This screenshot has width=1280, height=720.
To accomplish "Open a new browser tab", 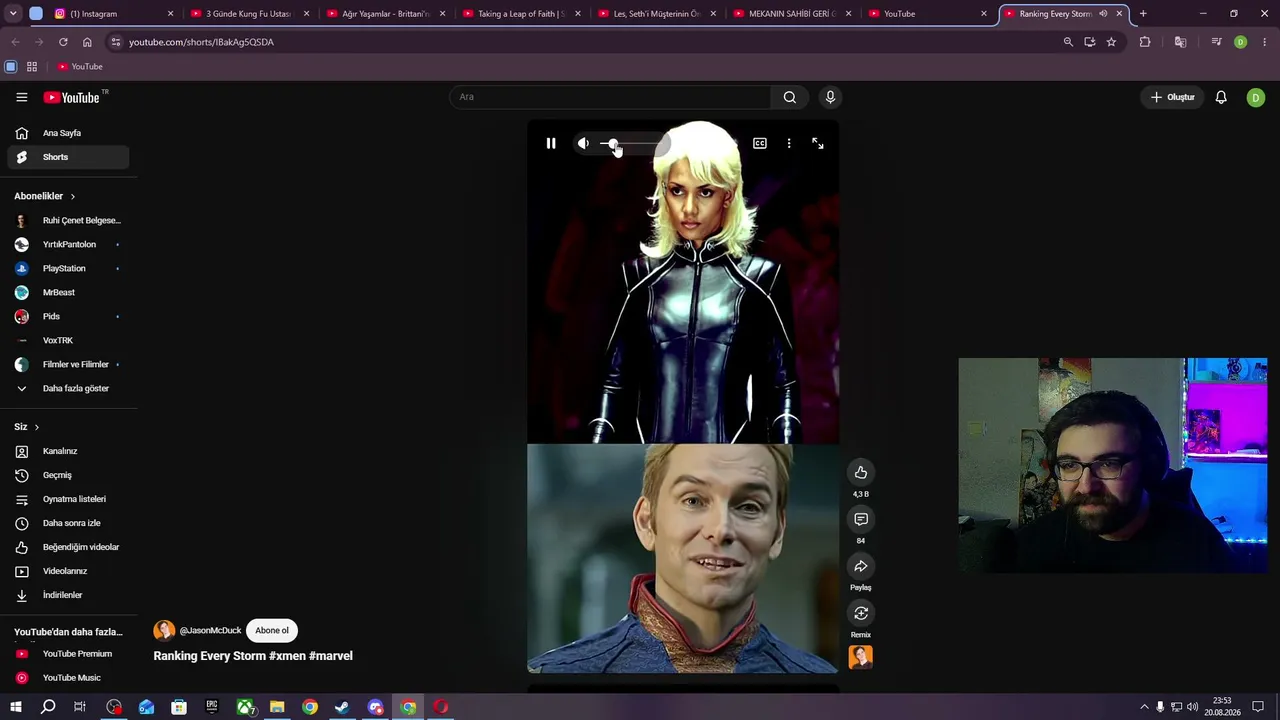I will (x=1143, y=14).
